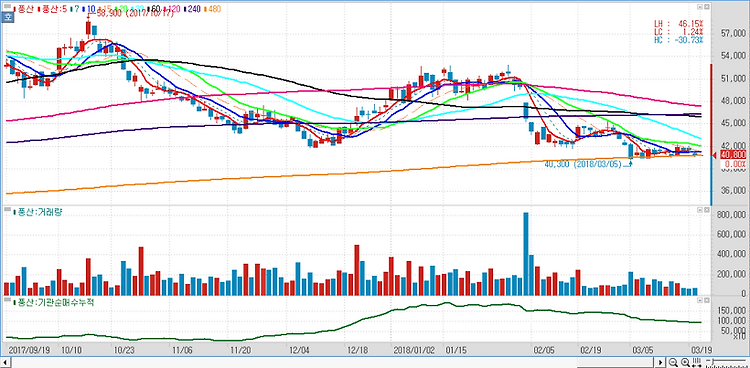
Task: Minimize the price chart panel
Action: click(x=700, y=7)
